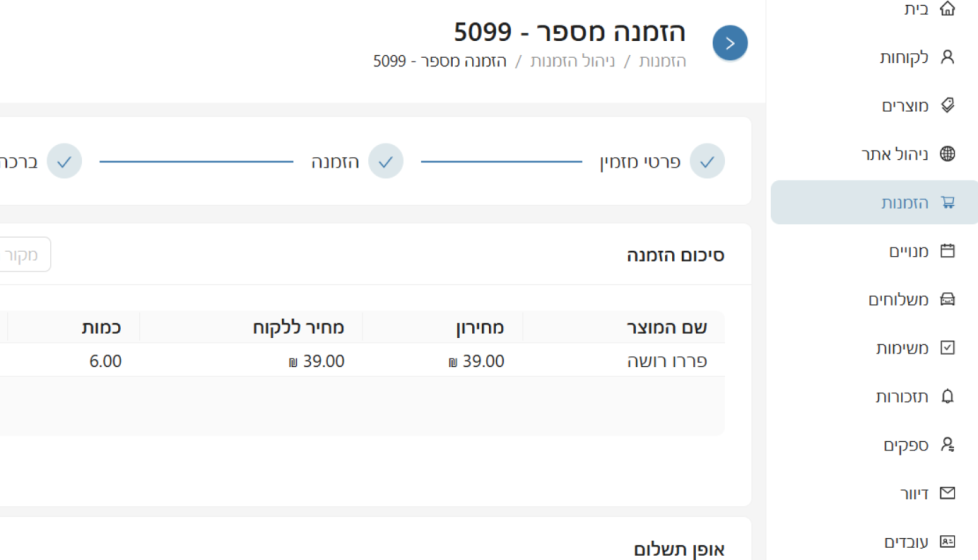This screenshot has width=978, height=560.
Task: Open the הזמנות breadcrumb link
Action: (x=662, y=61)
